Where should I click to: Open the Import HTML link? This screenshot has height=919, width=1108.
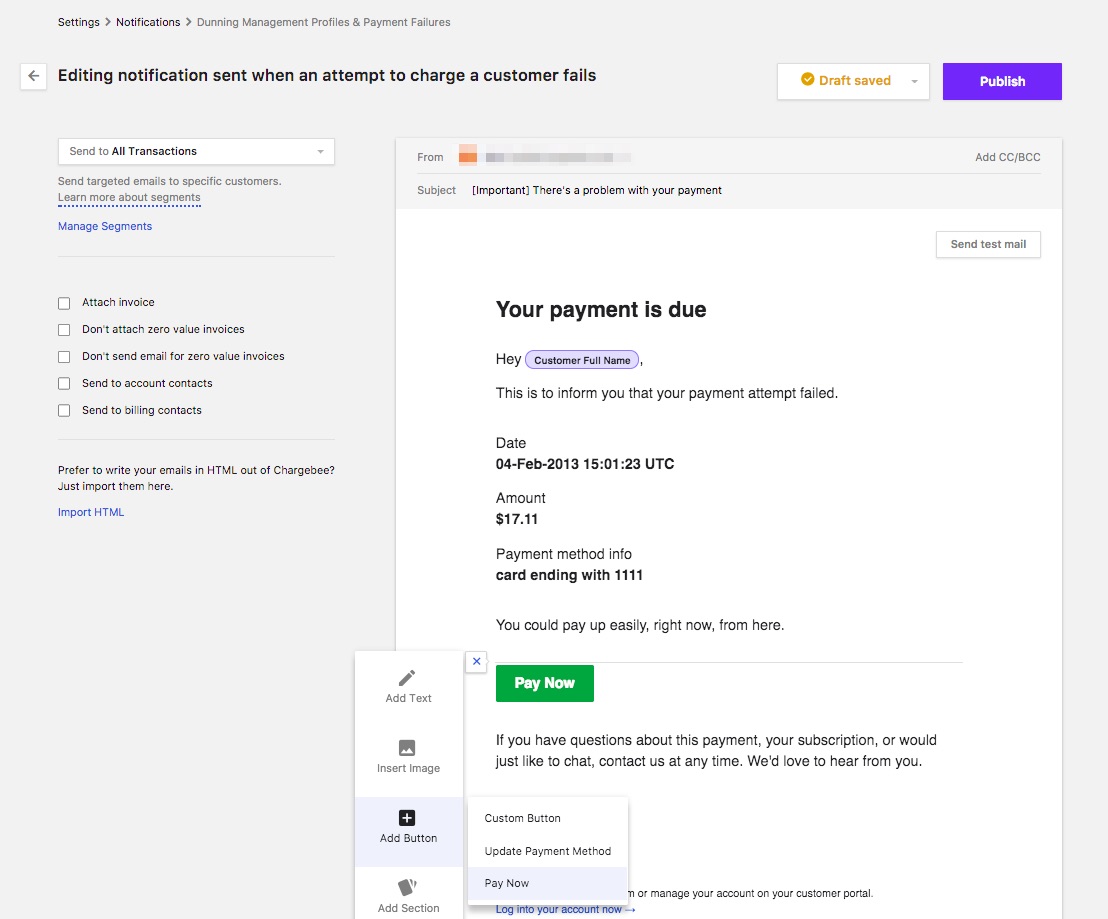click(x=91, y=512)
